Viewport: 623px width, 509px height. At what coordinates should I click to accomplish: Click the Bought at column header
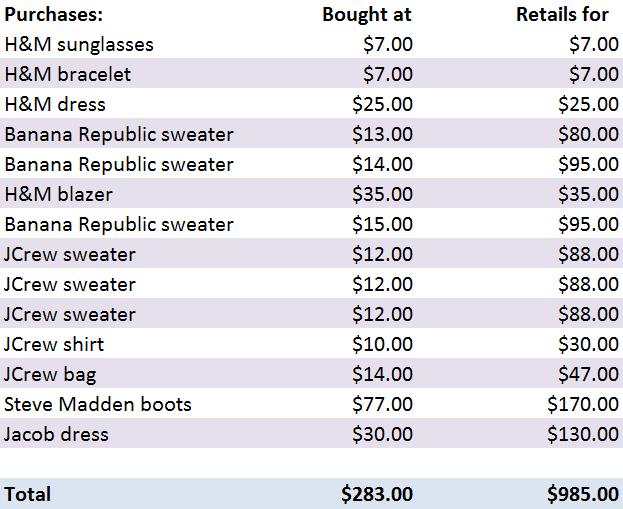367,15
